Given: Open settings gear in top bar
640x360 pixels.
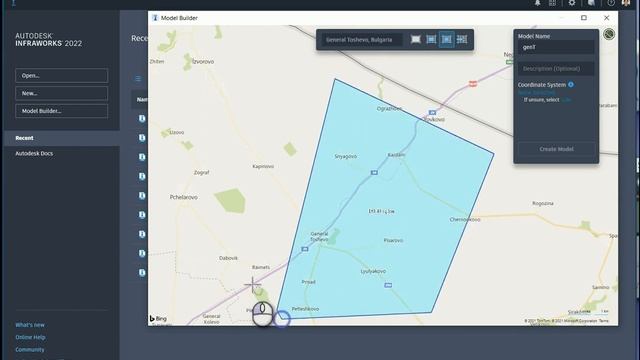Looking at the screenshot, I should 572,3.
